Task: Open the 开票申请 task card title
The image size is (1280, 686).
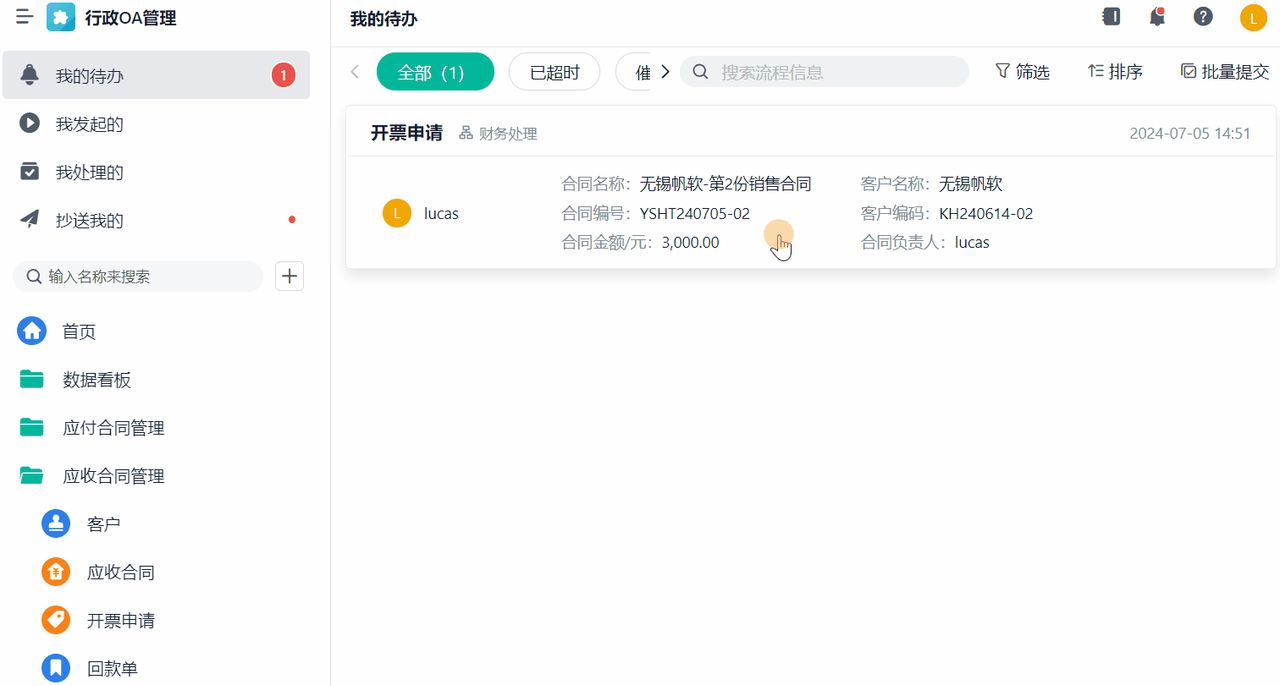Action: [x=405, y=132]
